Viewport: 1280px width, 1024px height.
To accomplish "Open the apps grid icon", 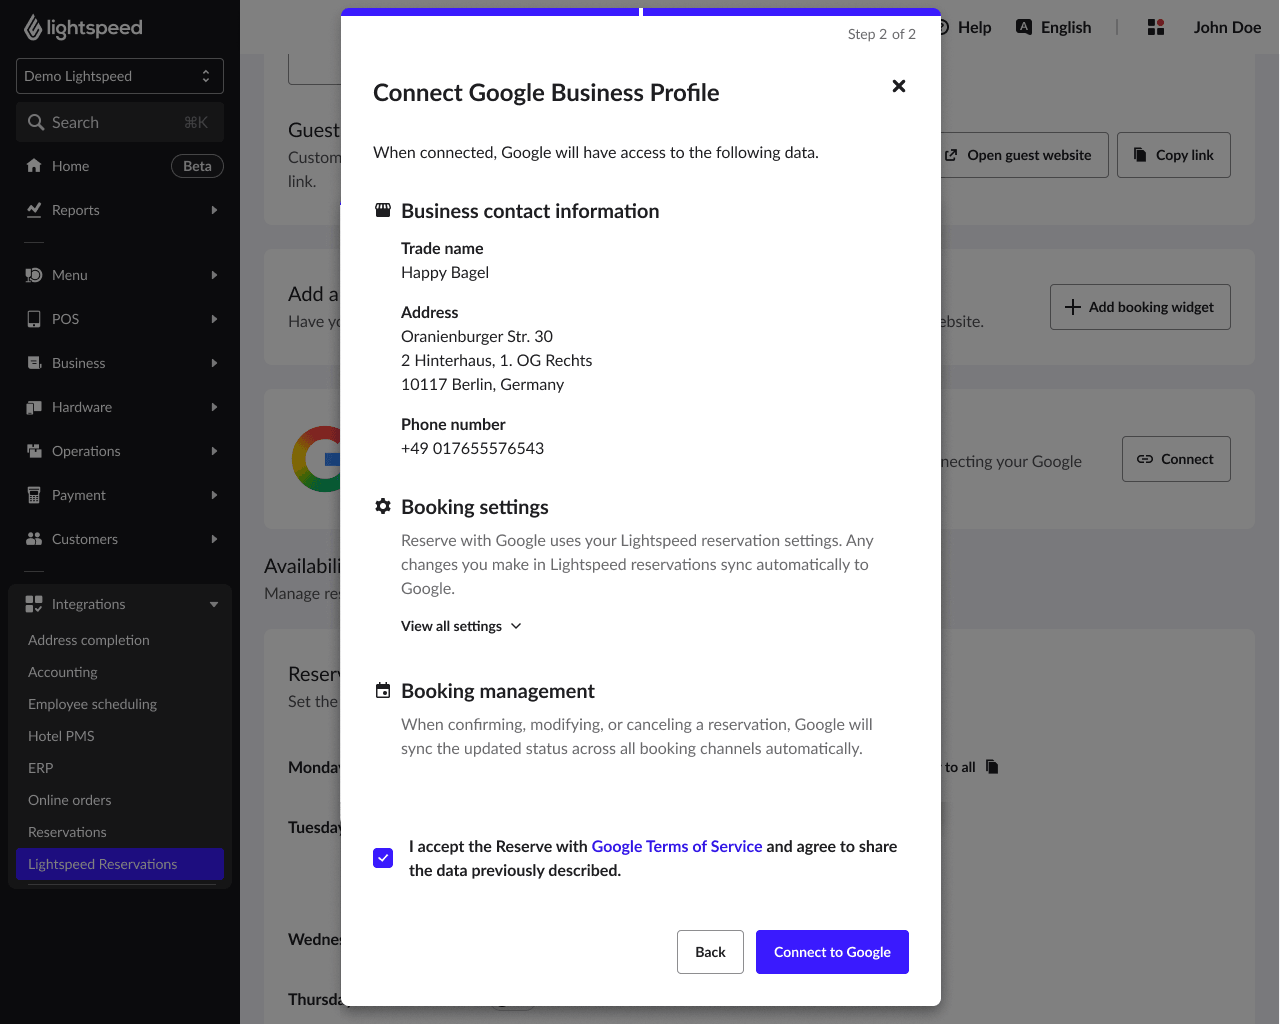I will (1156, 27).
